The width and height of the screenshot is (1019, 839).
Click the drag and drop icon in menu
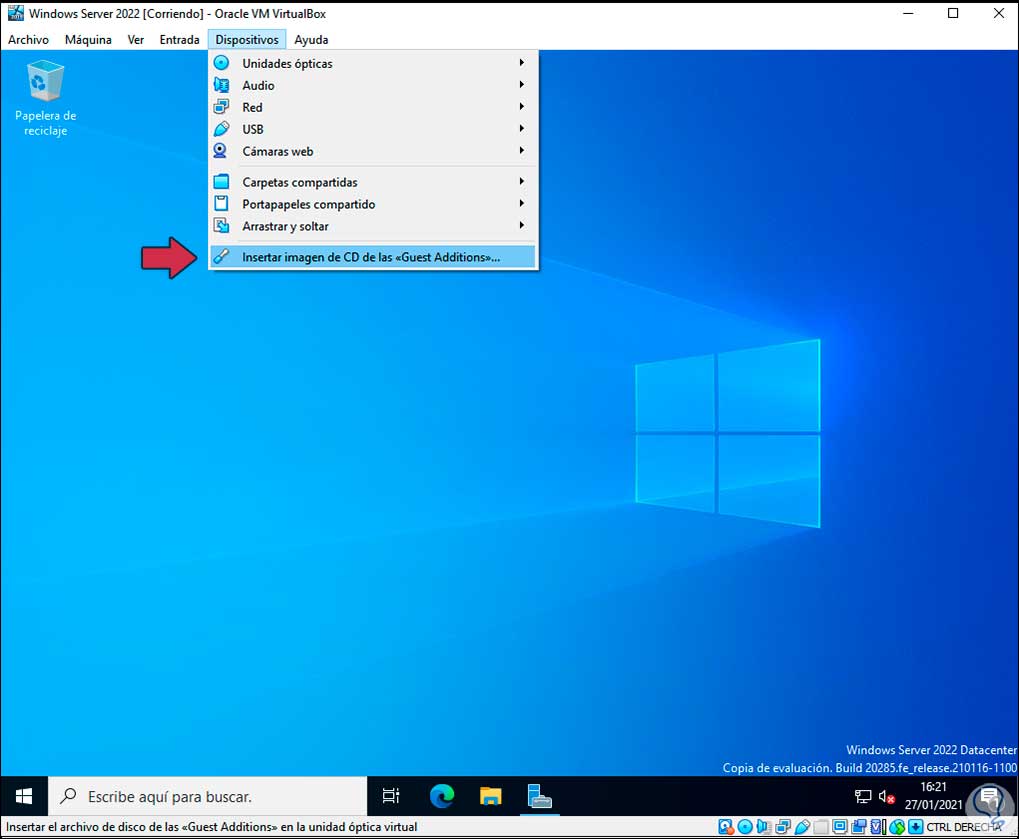point(222,226)
